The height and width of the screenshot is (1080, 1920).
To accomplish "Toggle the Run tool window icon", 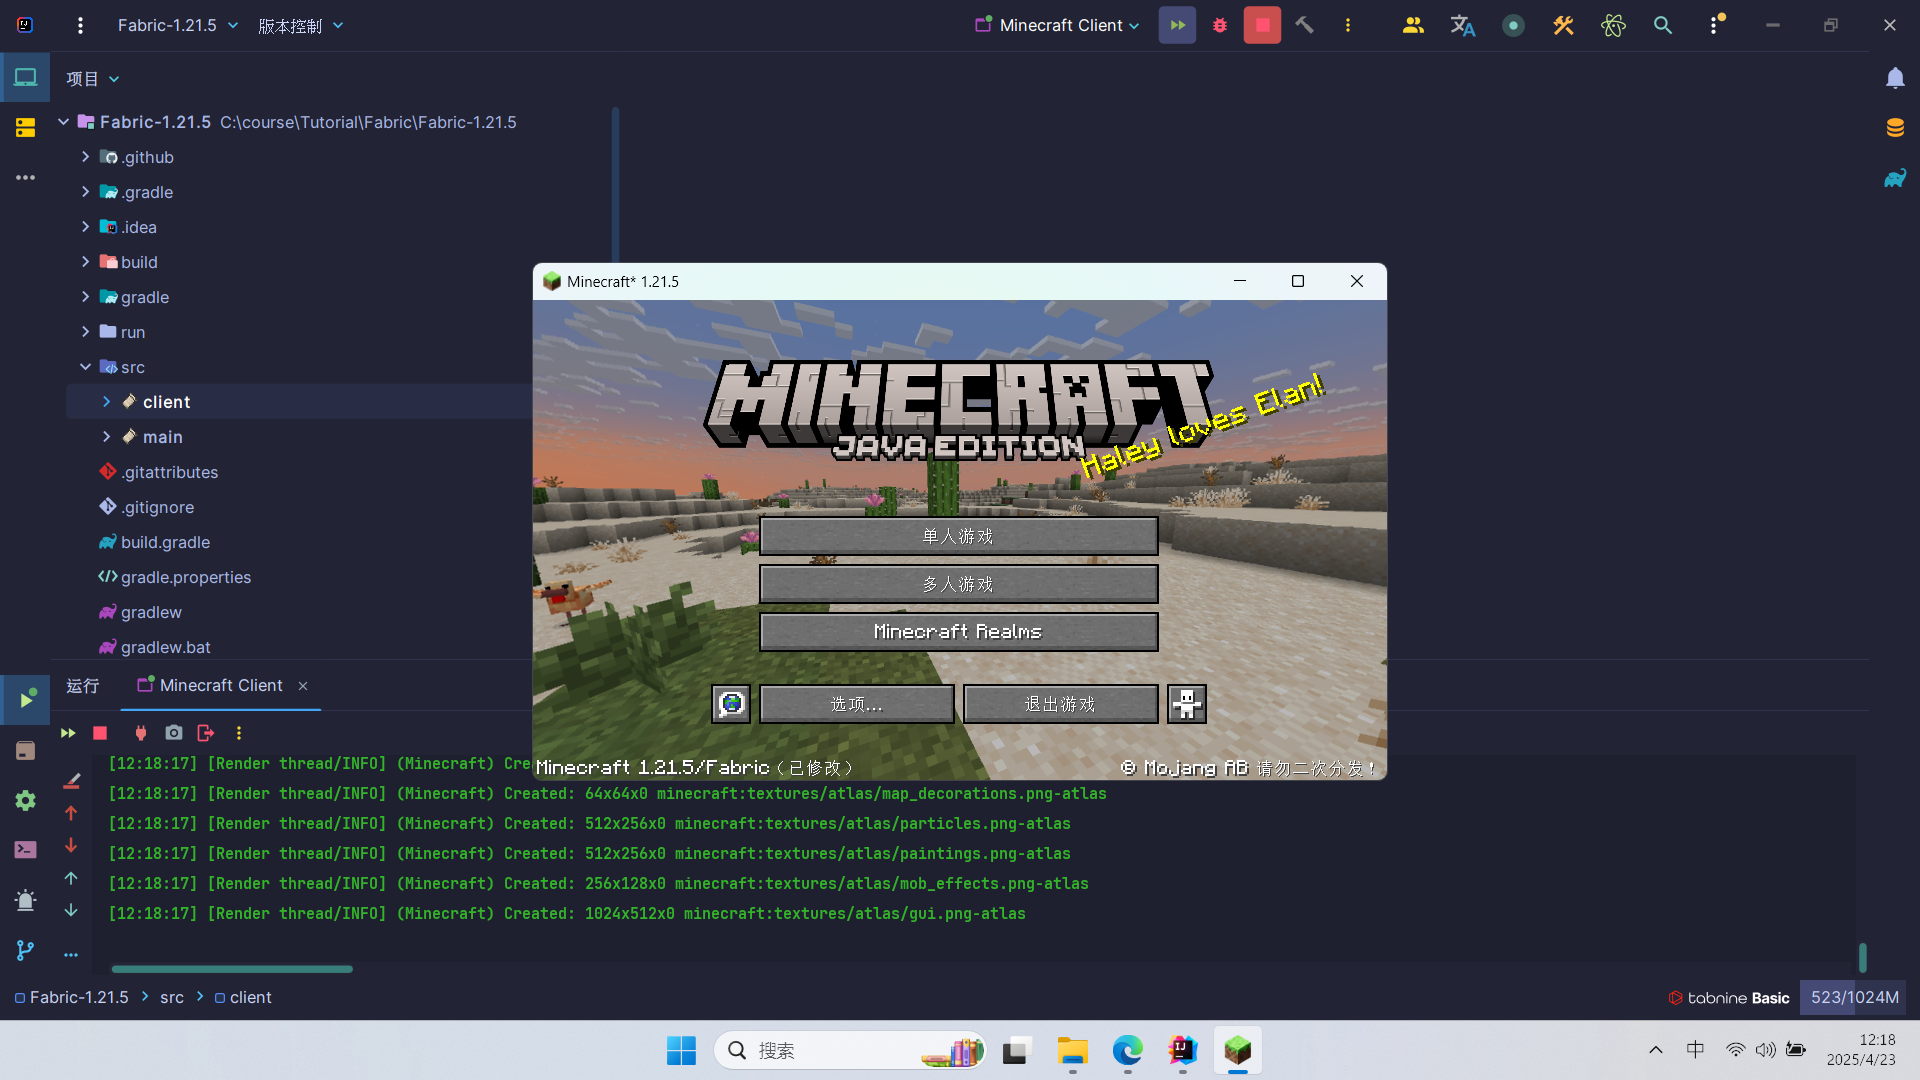I will tap(25, 699).
